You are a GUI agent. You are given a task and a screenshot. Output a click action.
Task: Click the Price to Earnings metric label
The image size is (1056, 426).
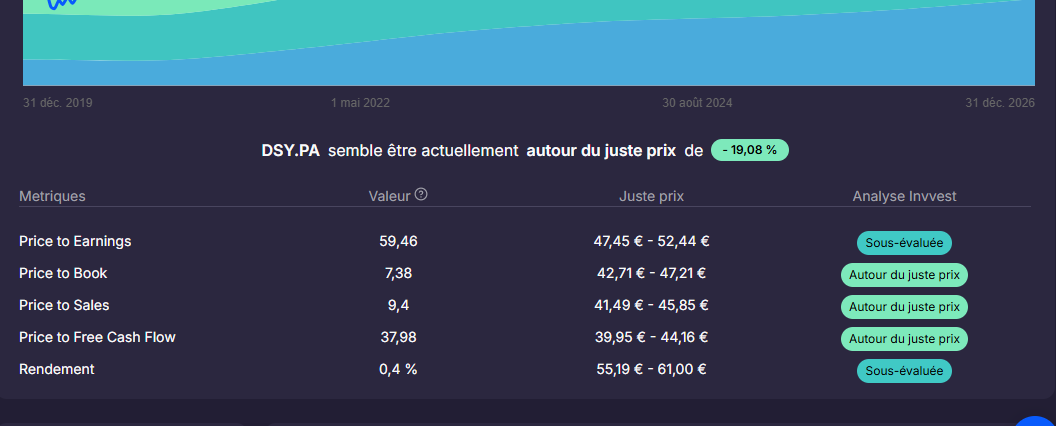pos(75,241)
